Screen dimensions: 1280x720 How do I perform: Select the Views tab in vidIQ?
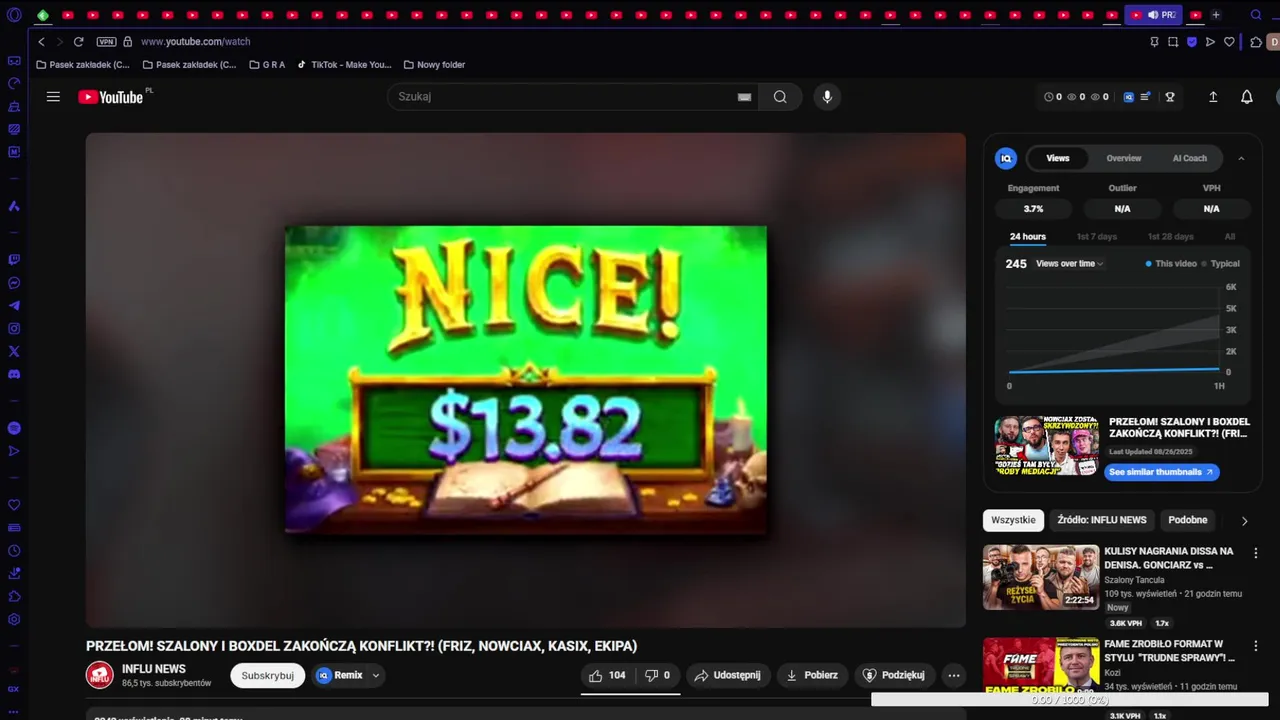pyautogui.click(x=1058, y=158)
